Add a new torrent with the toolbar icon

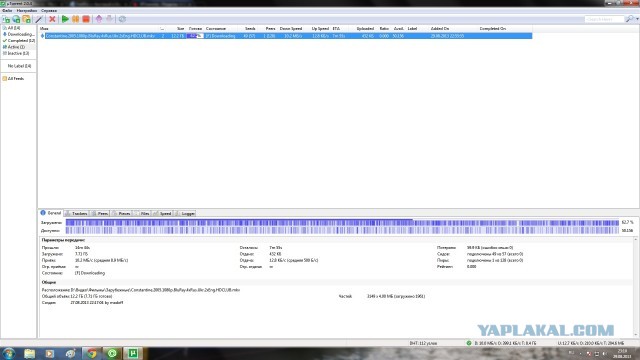[x=6, y=19]
